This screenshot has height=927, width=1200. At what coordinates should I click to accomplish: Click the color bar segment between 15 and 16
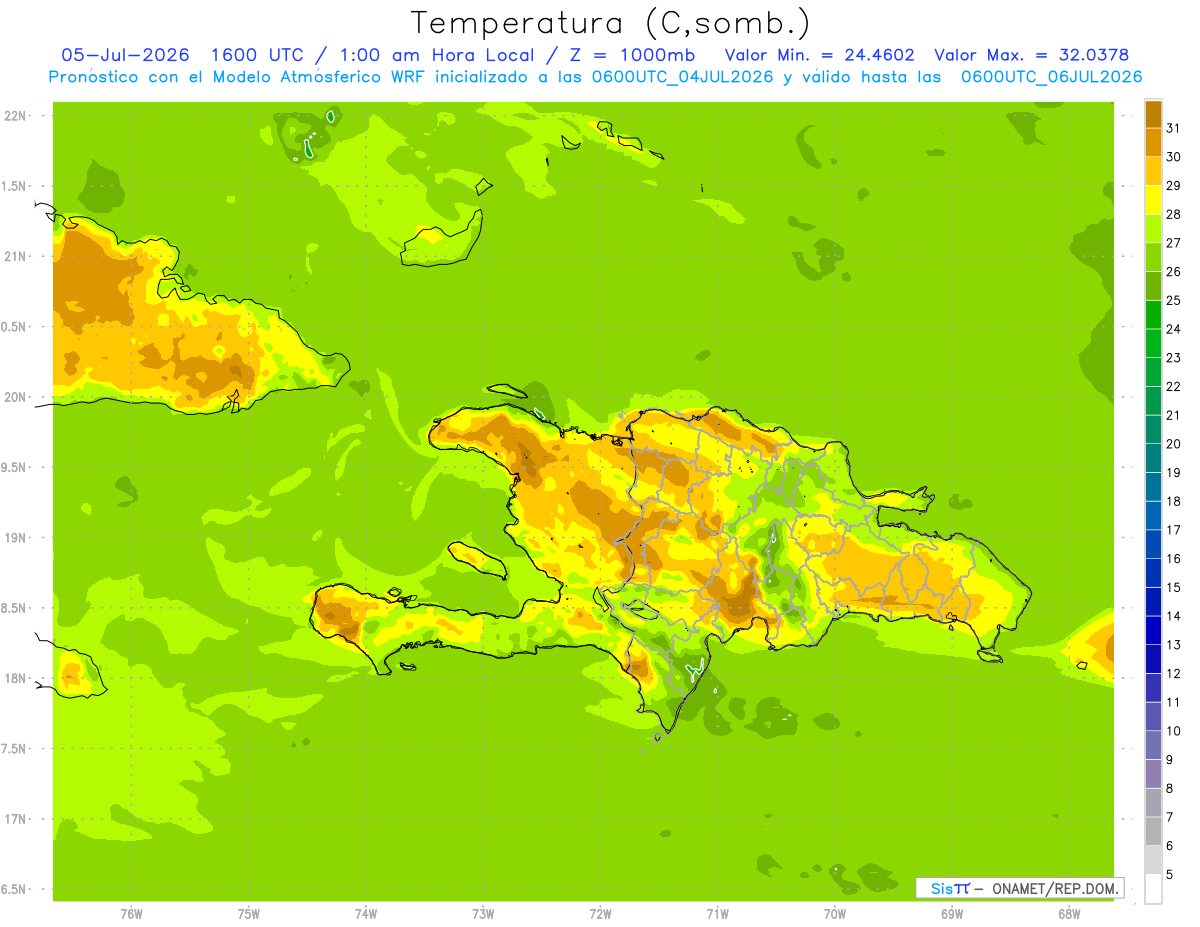(1153, 573)
